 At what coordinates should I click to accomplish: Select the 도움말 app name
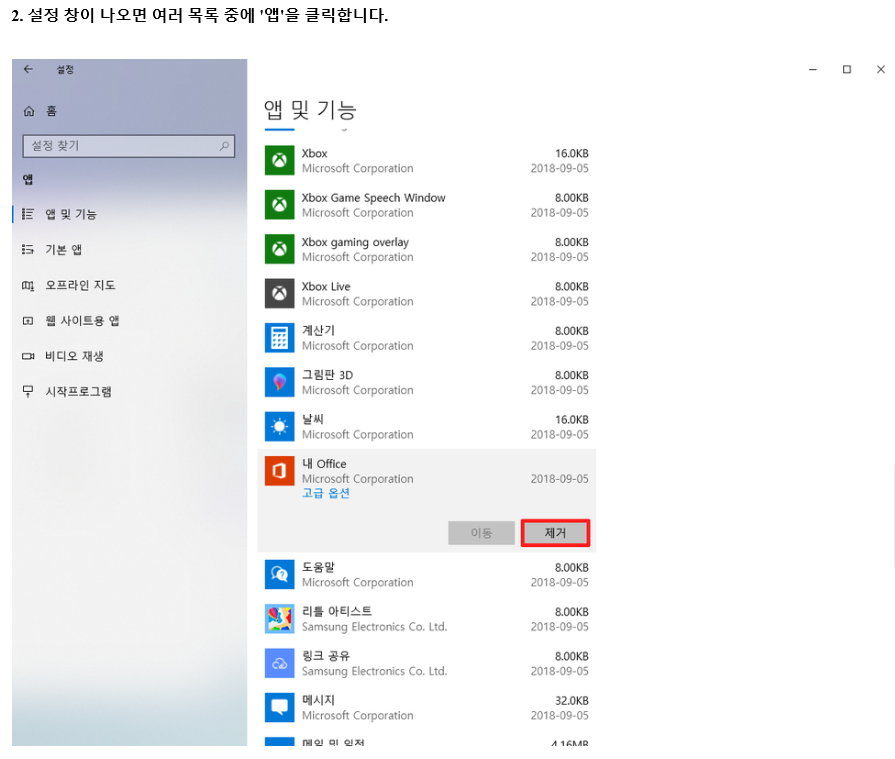click(319, 567)
